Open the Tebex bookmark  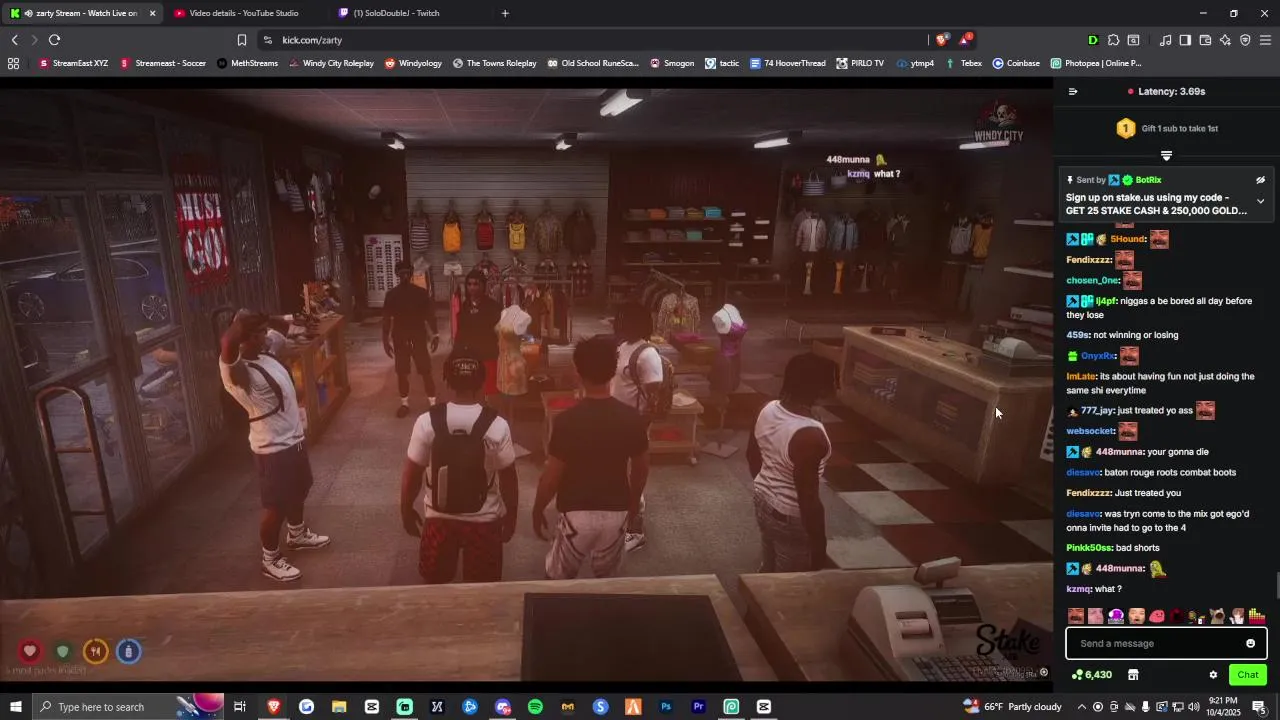[964, 63]
